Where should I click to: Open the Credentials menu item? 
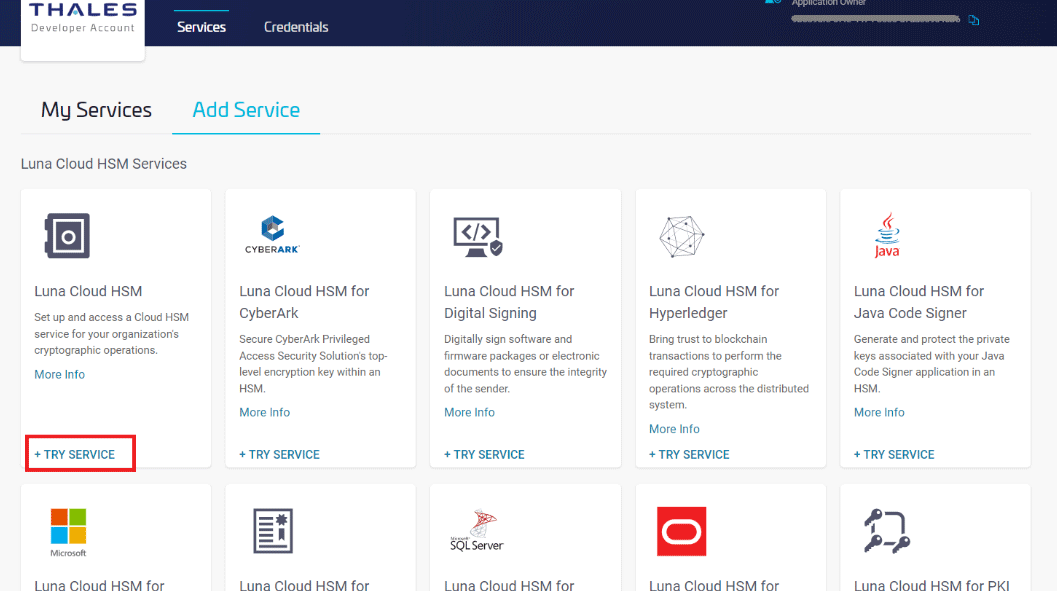click(x=296, y=27)
